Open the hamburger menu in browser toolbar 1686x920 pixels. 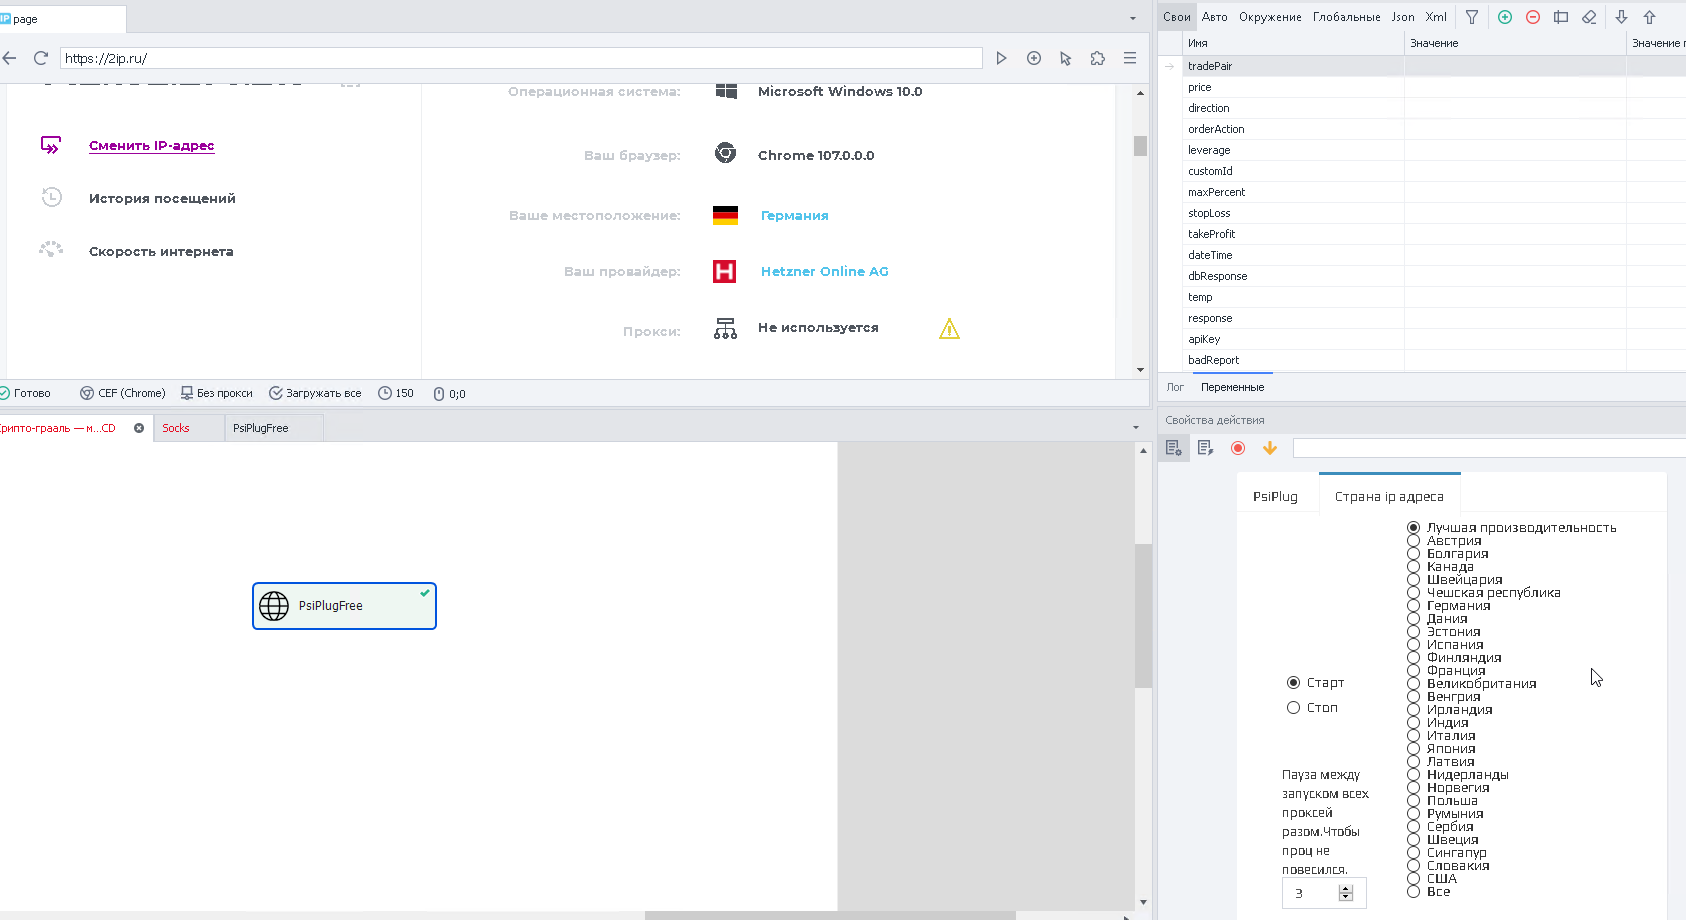(x=1130, y=58)
